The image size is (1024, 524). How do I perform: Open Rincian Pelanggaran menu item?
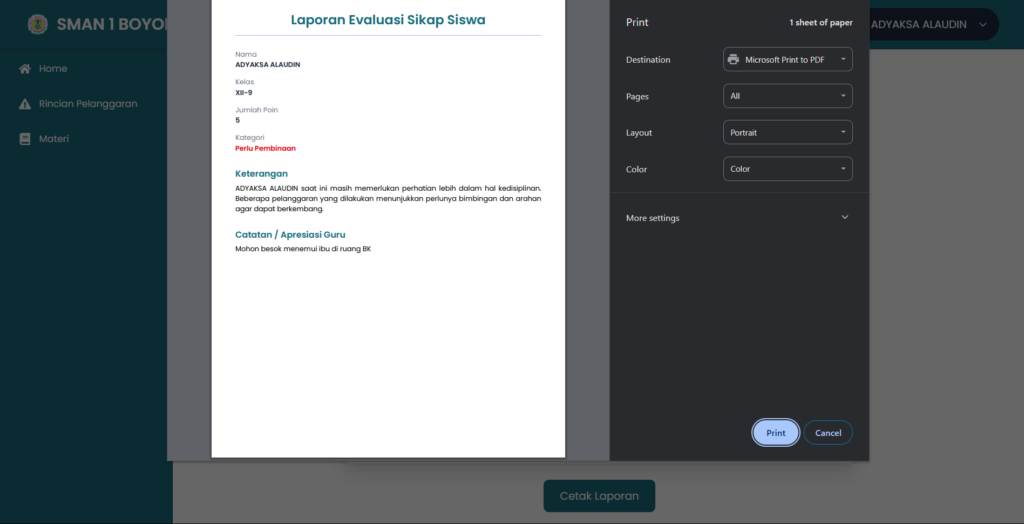88,104
